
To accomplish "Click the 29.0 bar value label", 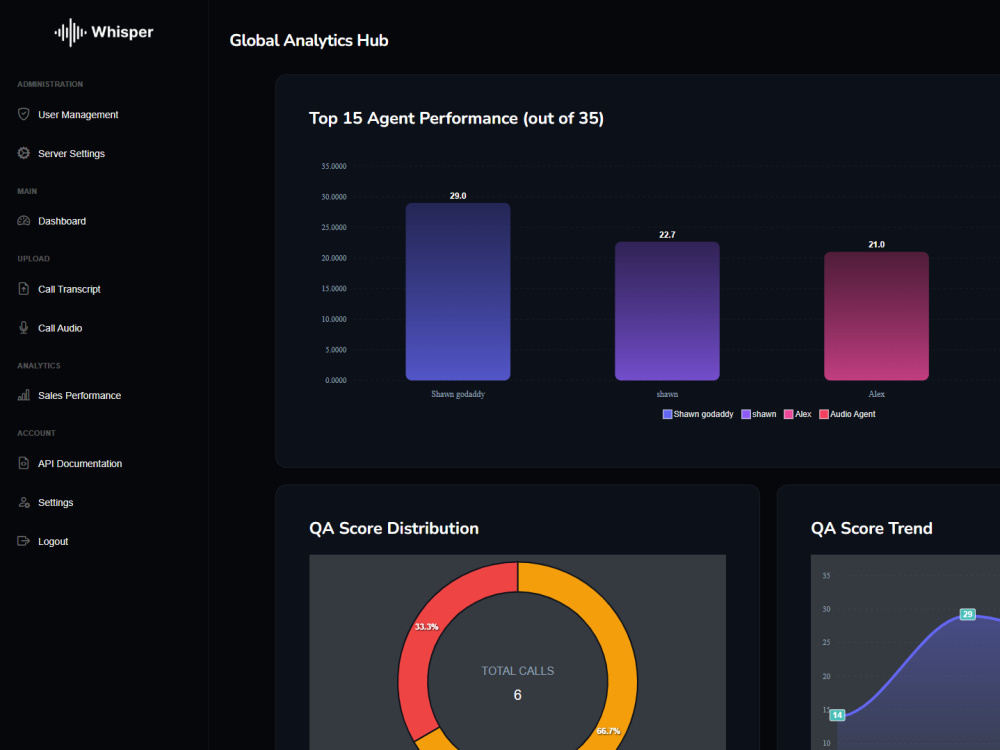I will point(458,196).
